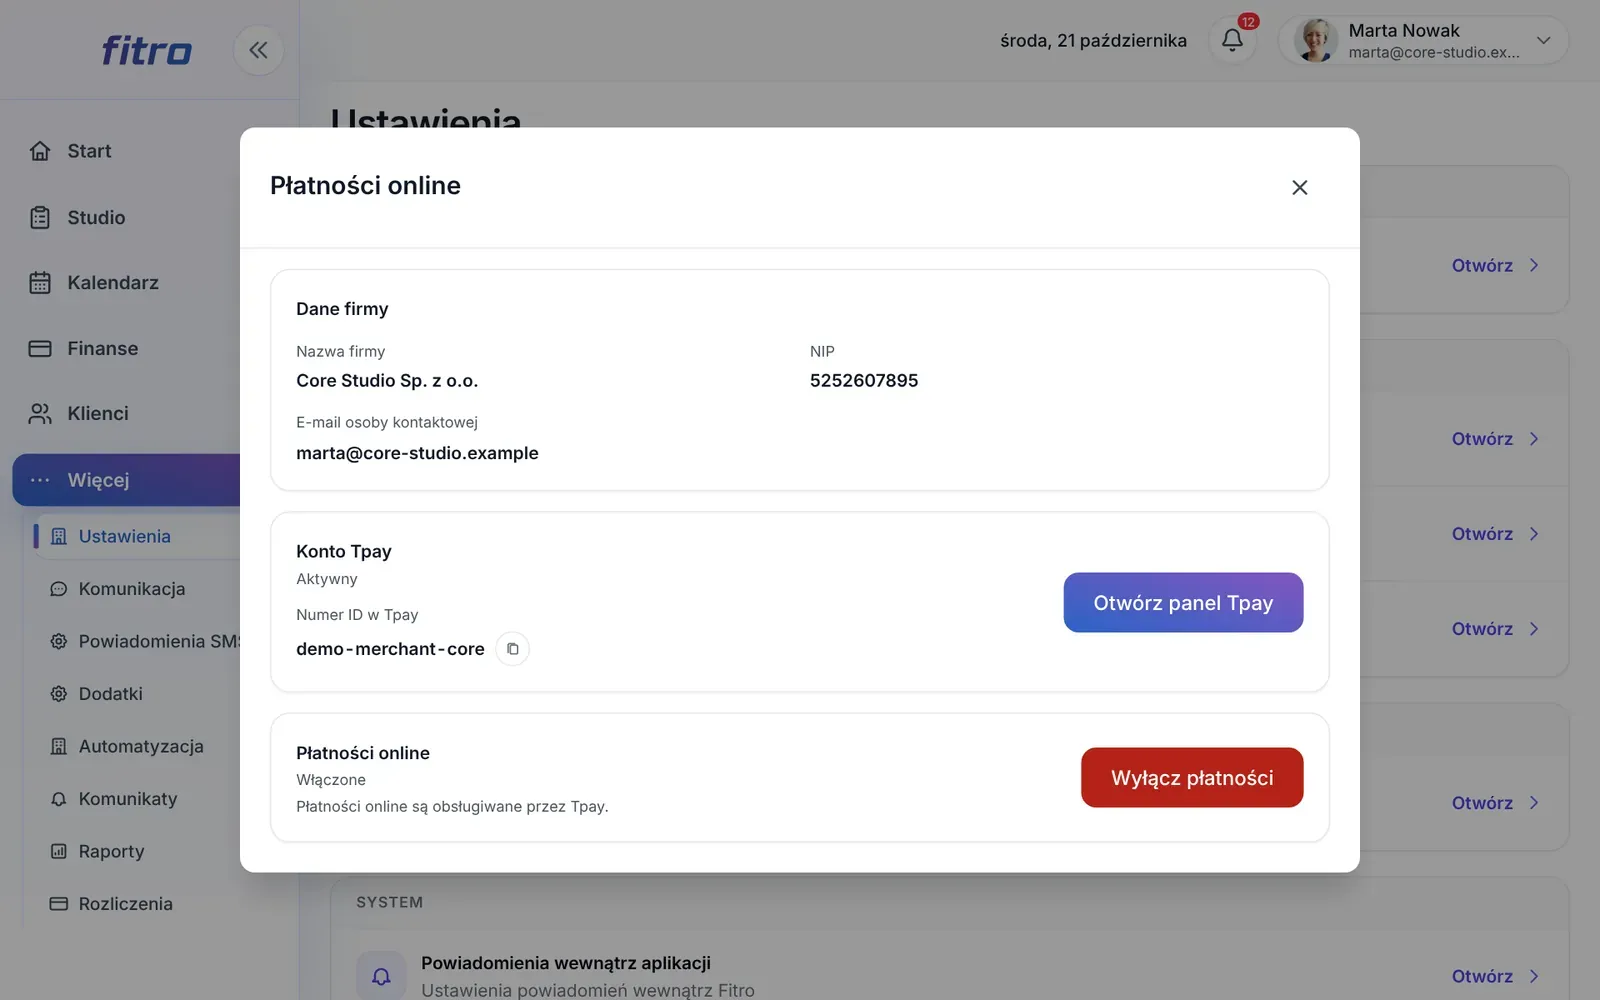Click contact email marta@core-studio.example
The width and height of the screenshot is (1600, 1000).
pos(417,453)
